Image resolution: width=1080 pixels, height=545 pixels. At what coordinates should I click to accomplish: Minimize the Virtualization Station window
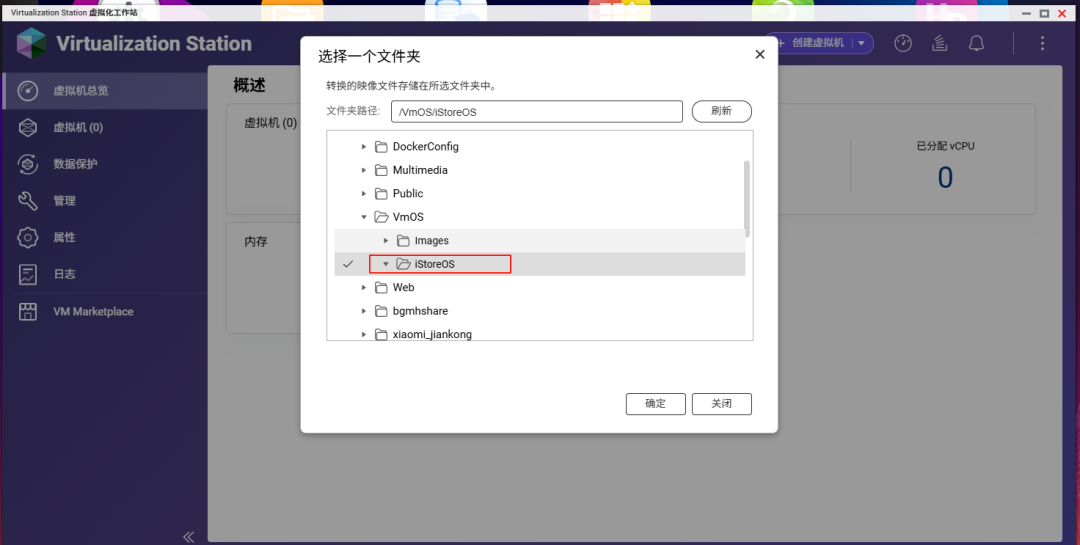1026,13
